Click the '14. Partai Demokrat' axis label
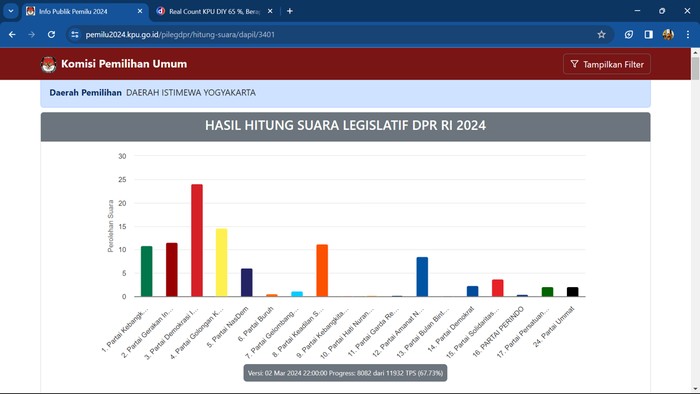 point(451,329)
